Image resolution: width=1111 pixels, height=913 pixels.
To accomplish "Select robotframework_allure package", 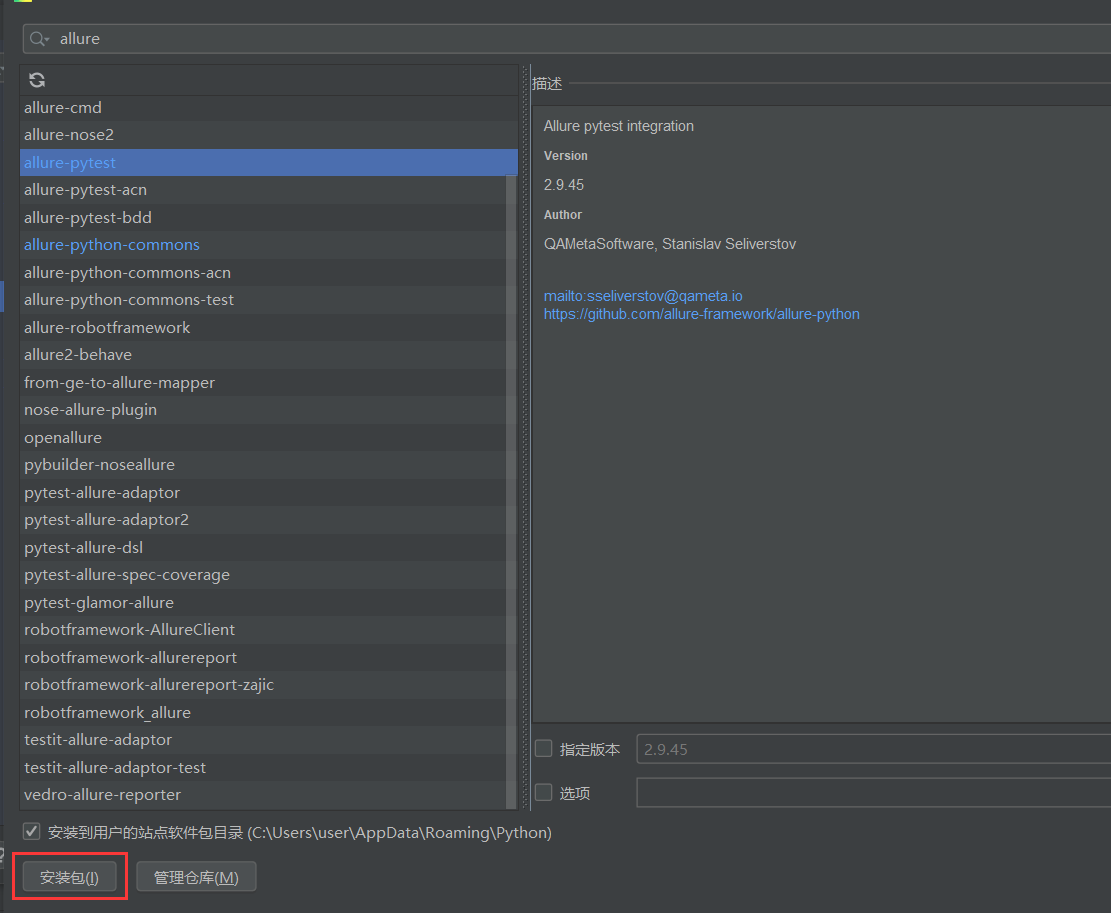I will point(264,713).
